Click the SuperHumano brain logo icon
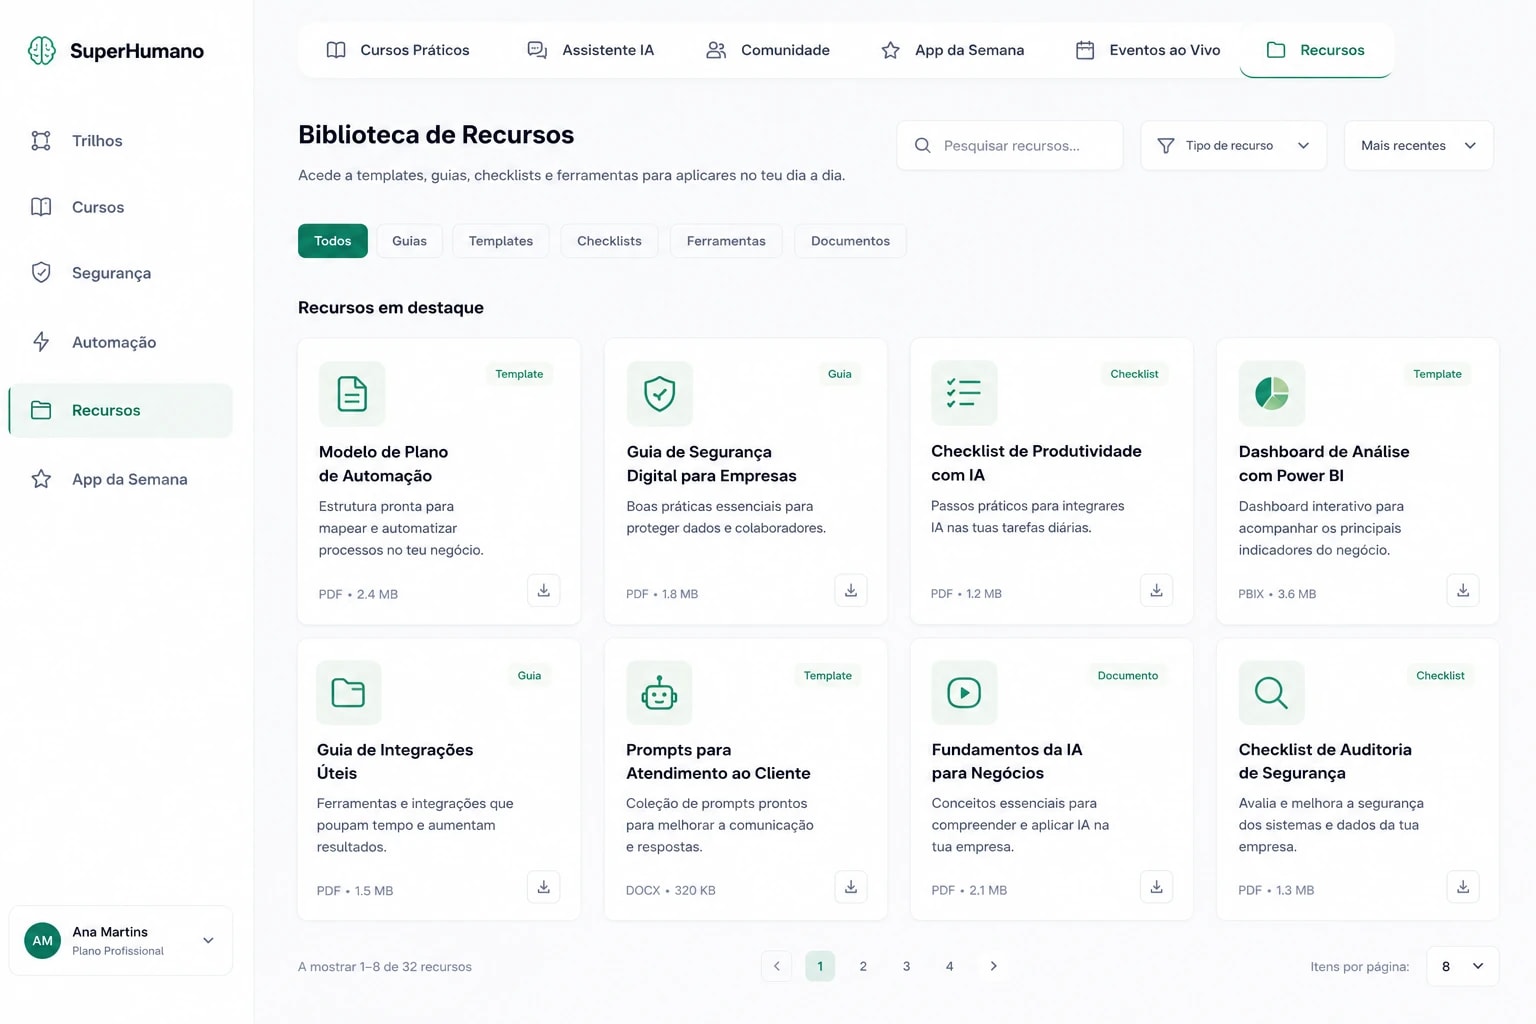 [x=42, y=50]
